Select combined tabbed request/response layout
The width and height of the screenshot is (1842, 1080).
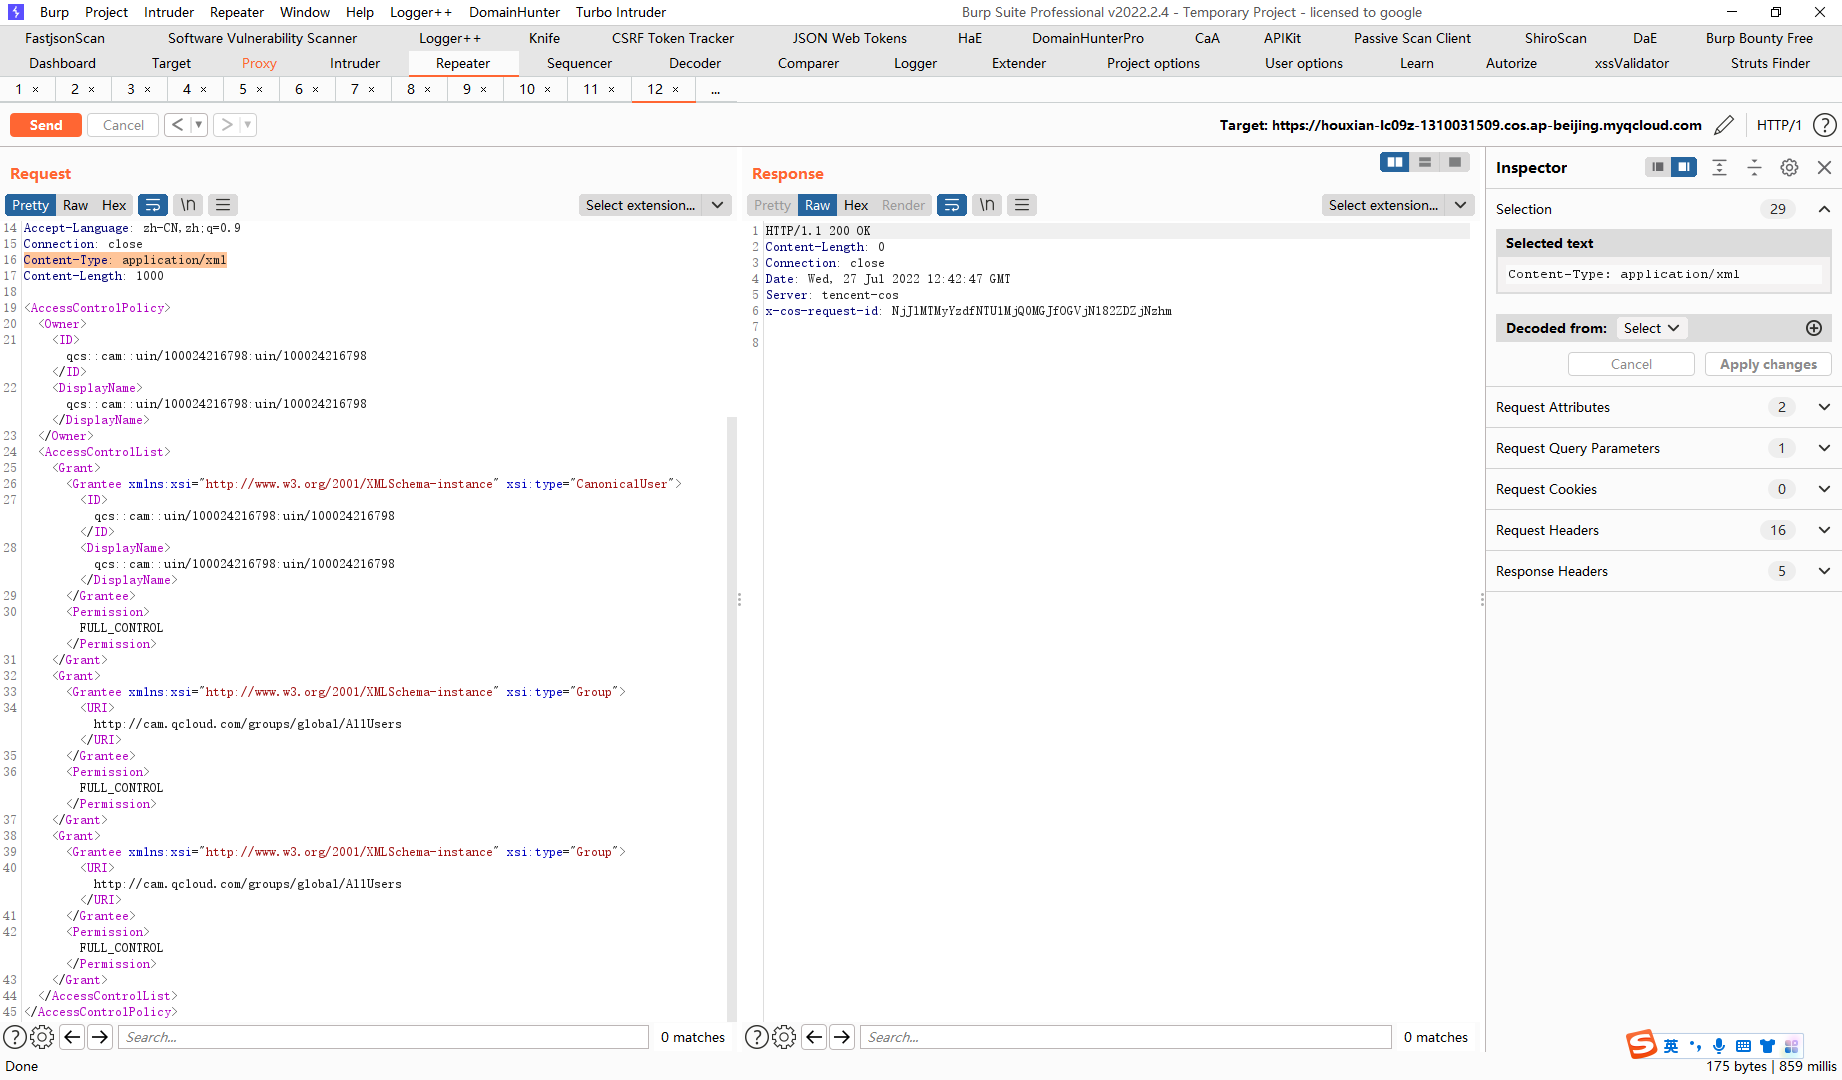pyautogui.click(x=1455, y=162)
